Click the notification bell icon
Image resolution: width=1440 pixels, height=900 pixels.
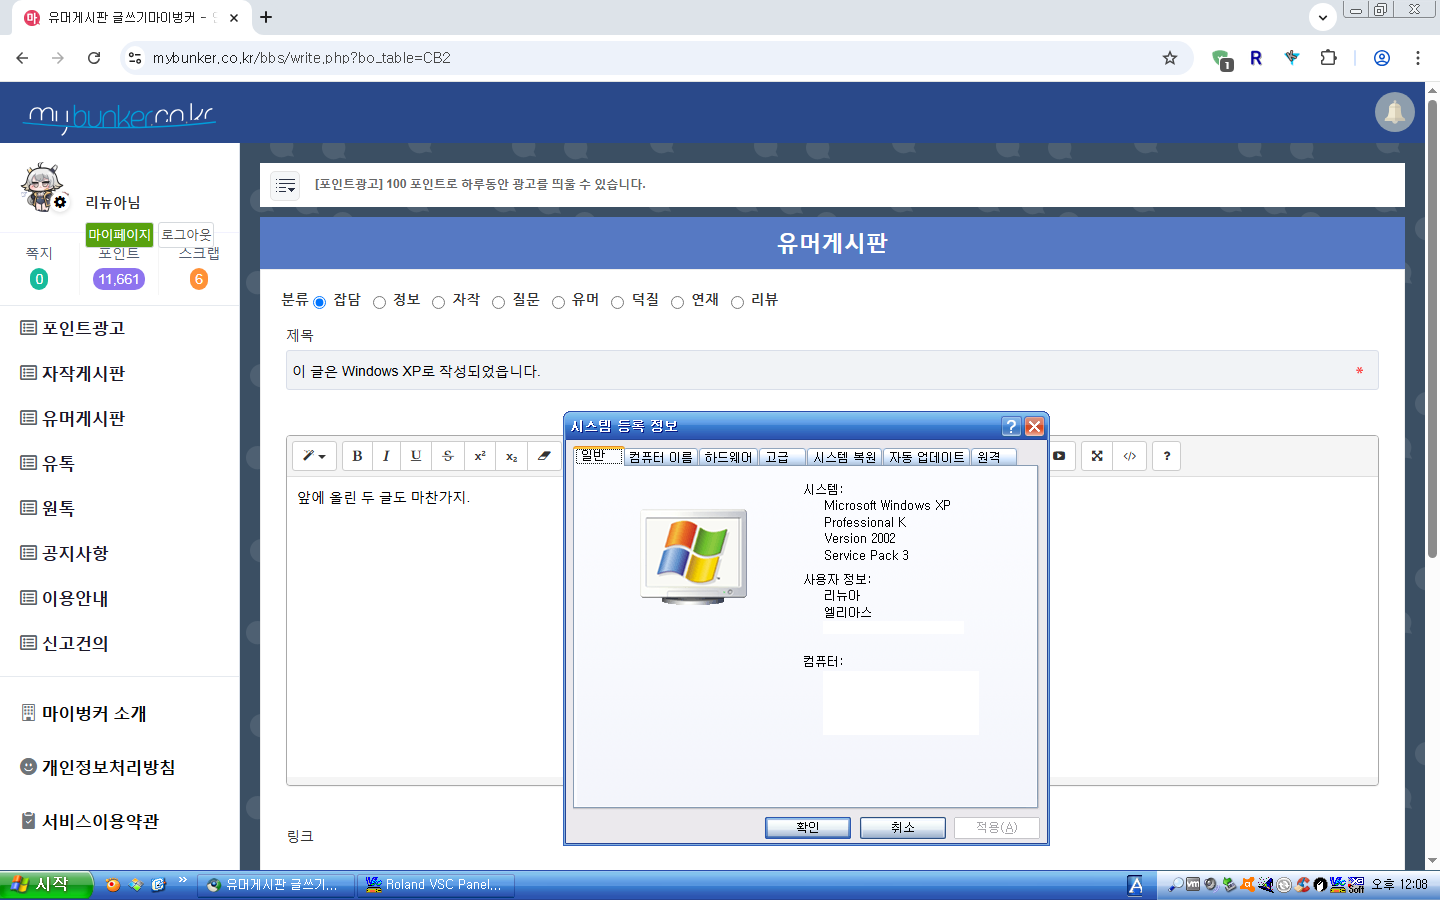1394,112
